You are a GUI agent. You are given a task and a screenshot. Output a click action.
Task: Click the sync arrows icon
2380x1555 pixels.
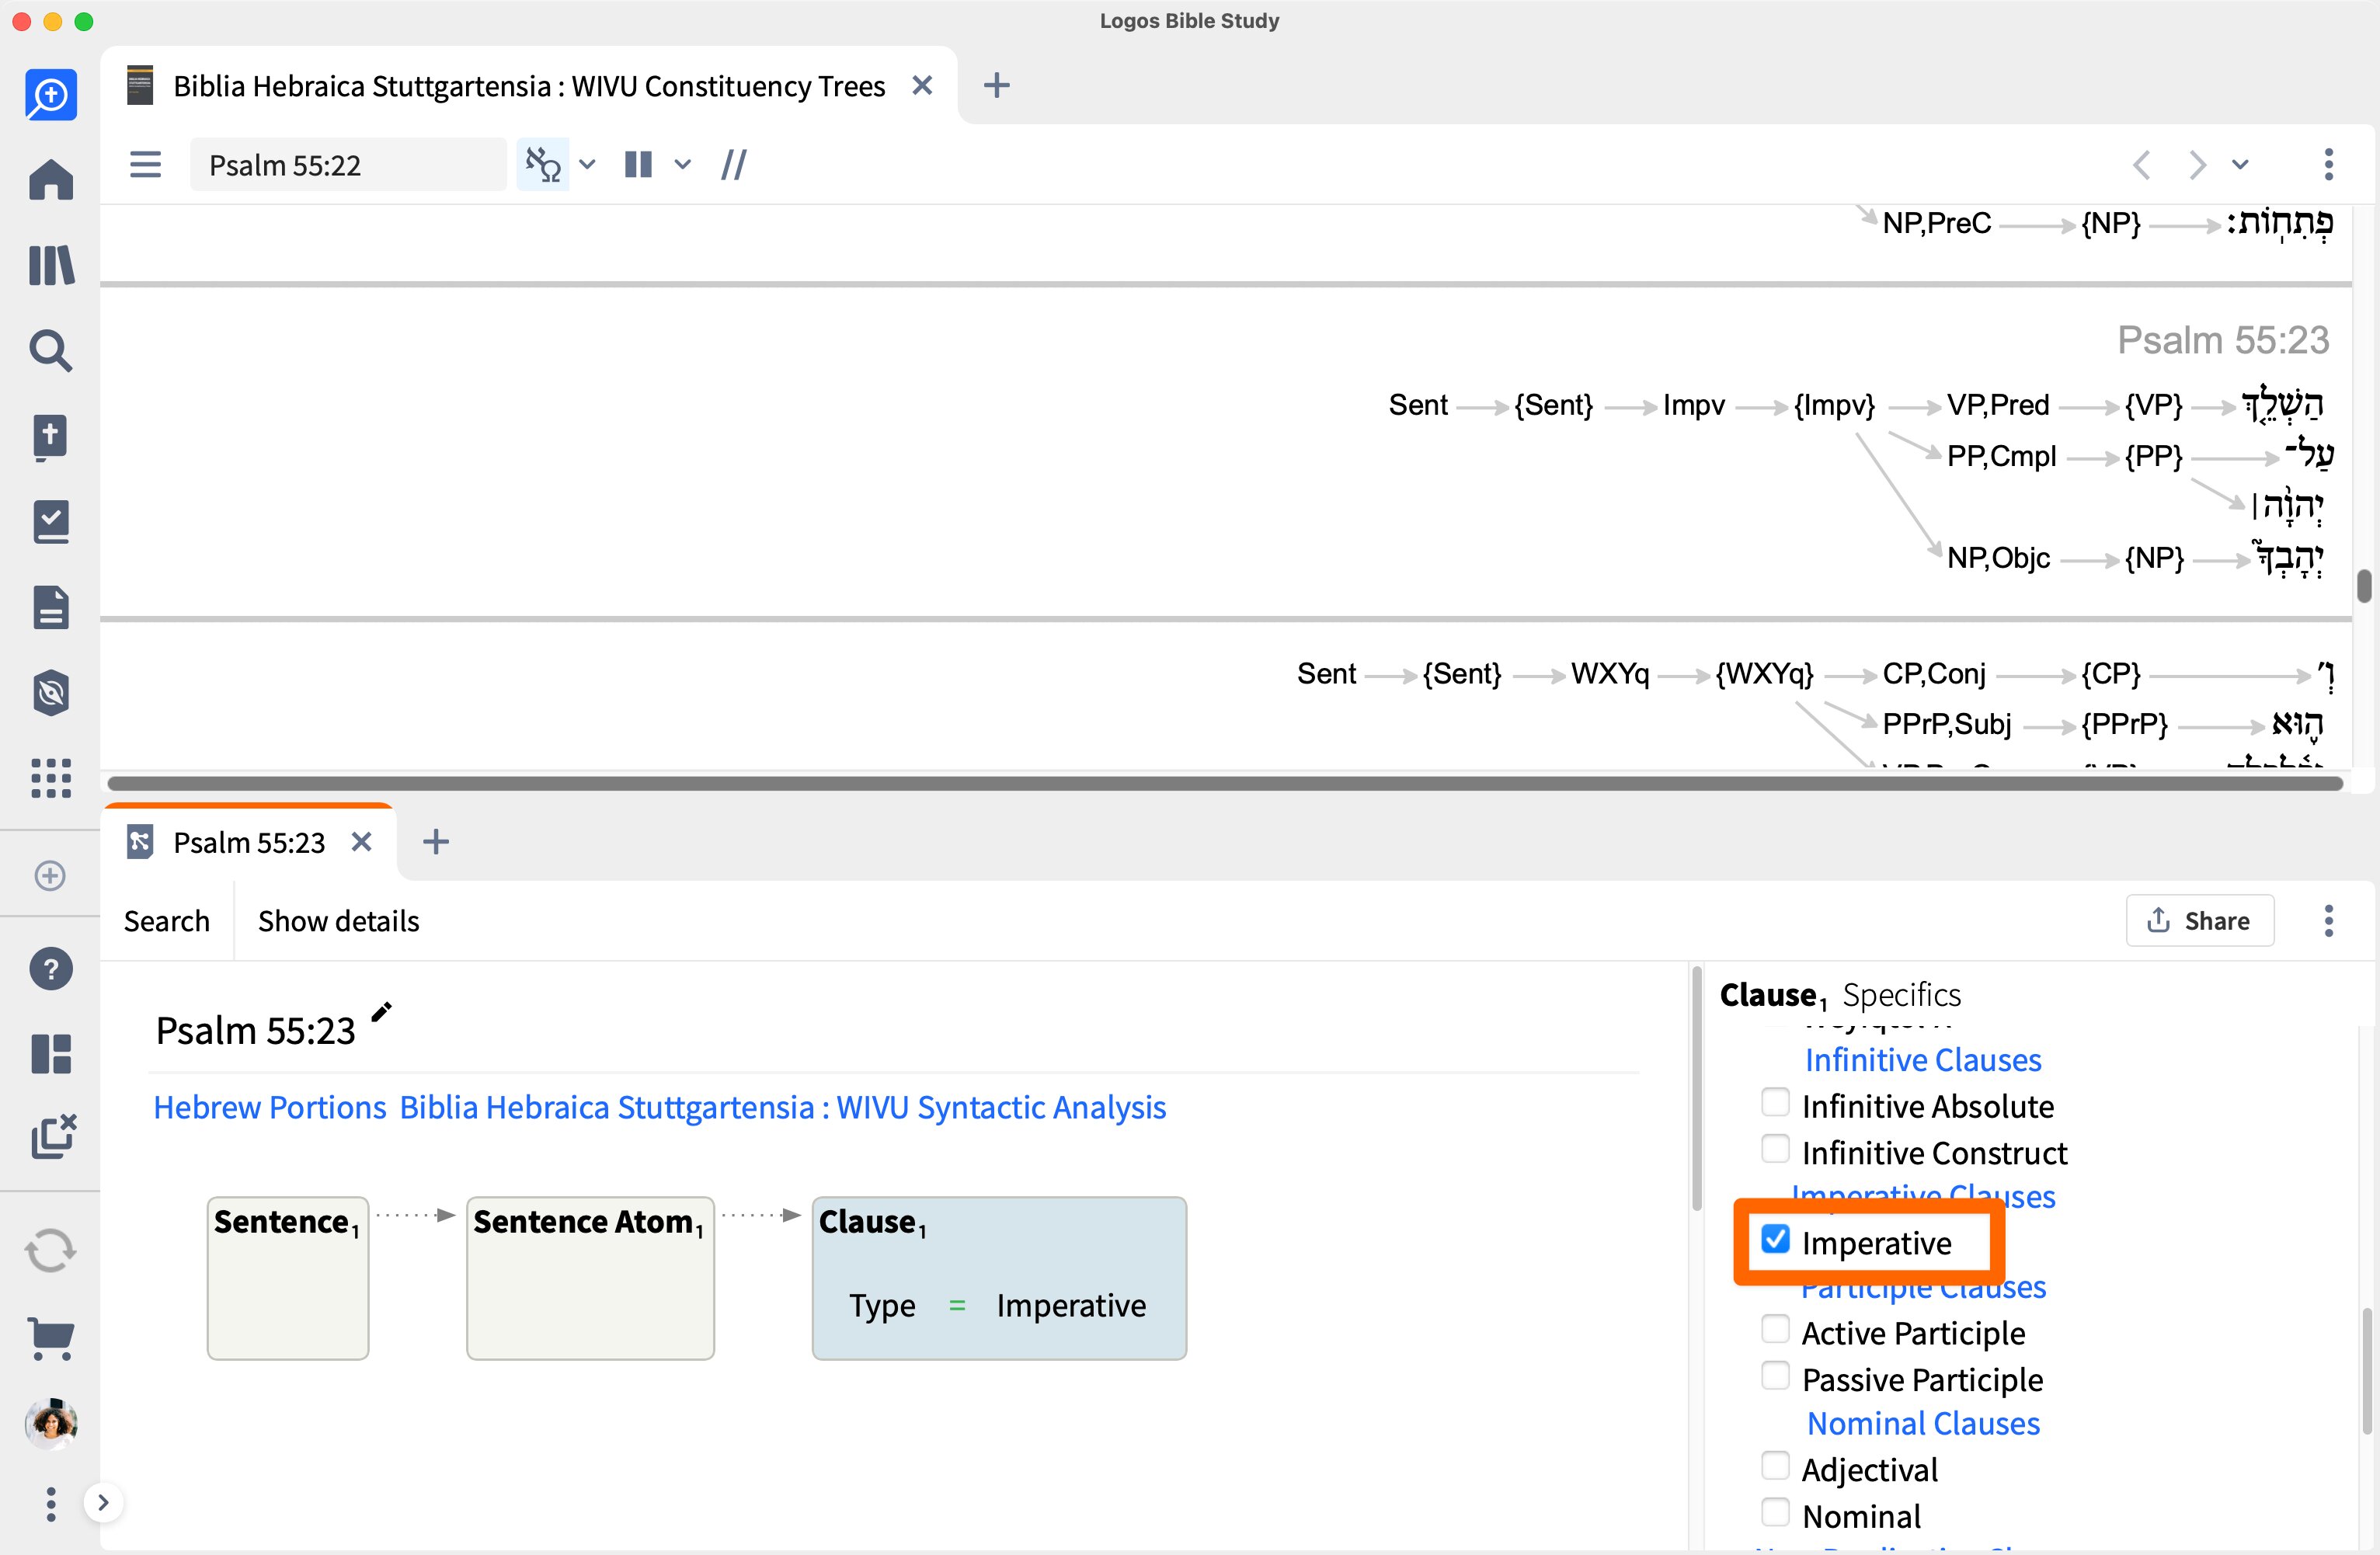point(51,1251)
